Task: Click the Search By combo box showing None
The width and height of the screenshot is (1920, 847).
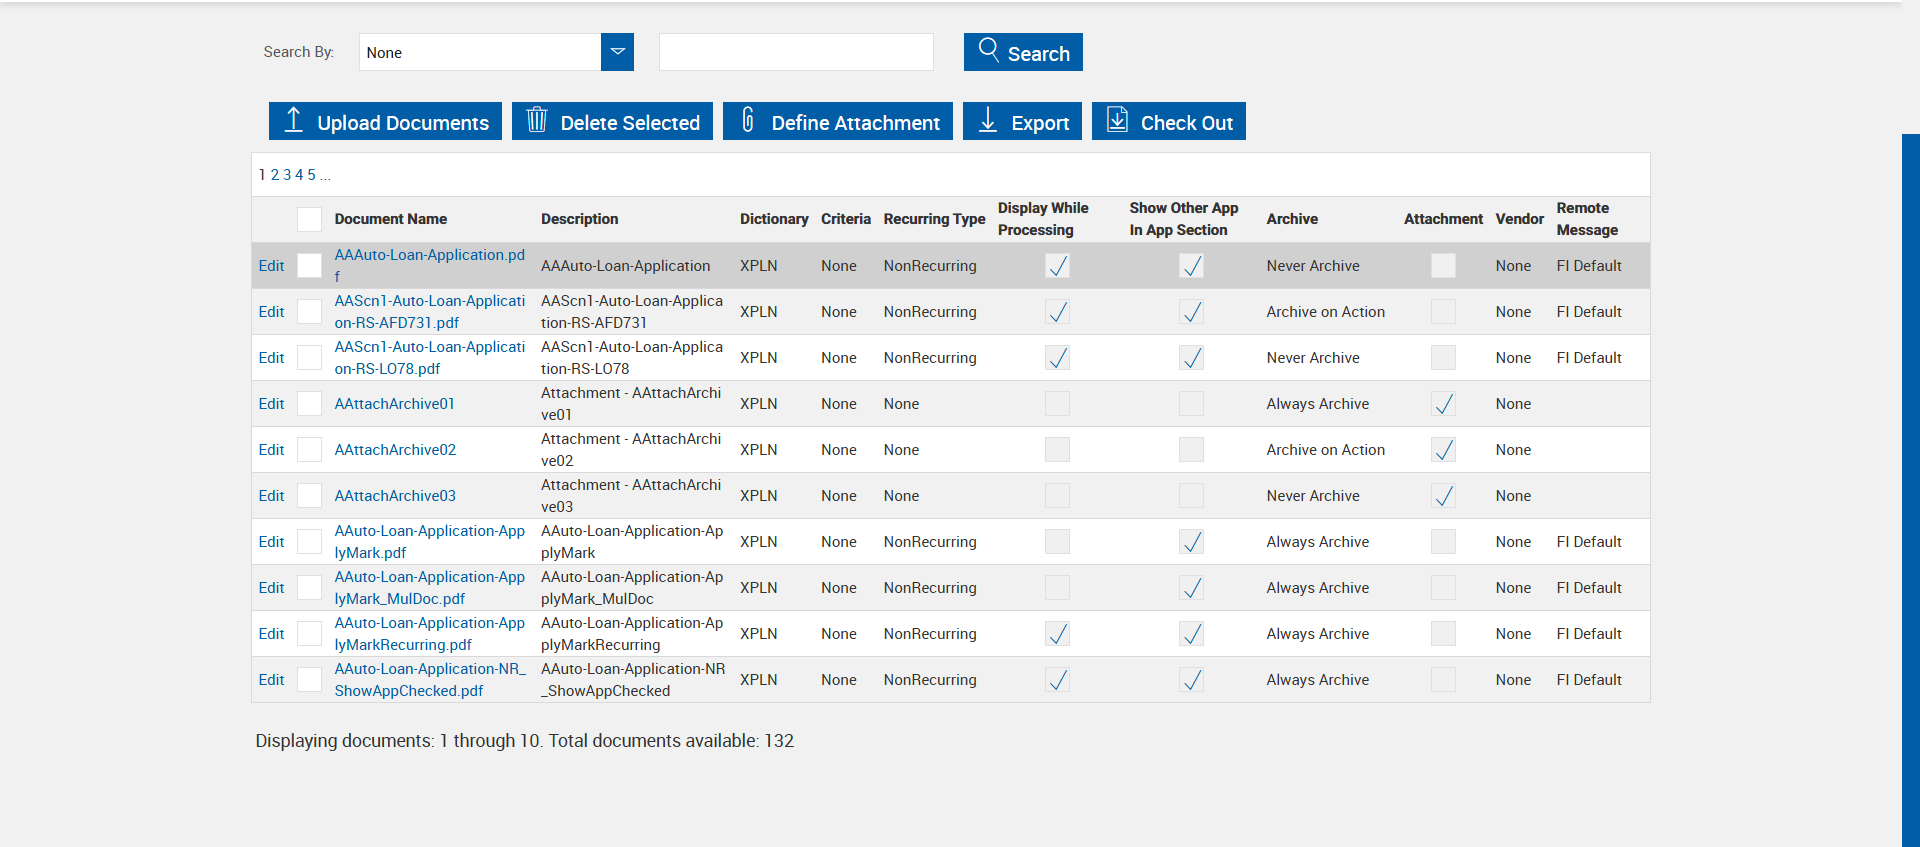Action: [x=480, y=52]
